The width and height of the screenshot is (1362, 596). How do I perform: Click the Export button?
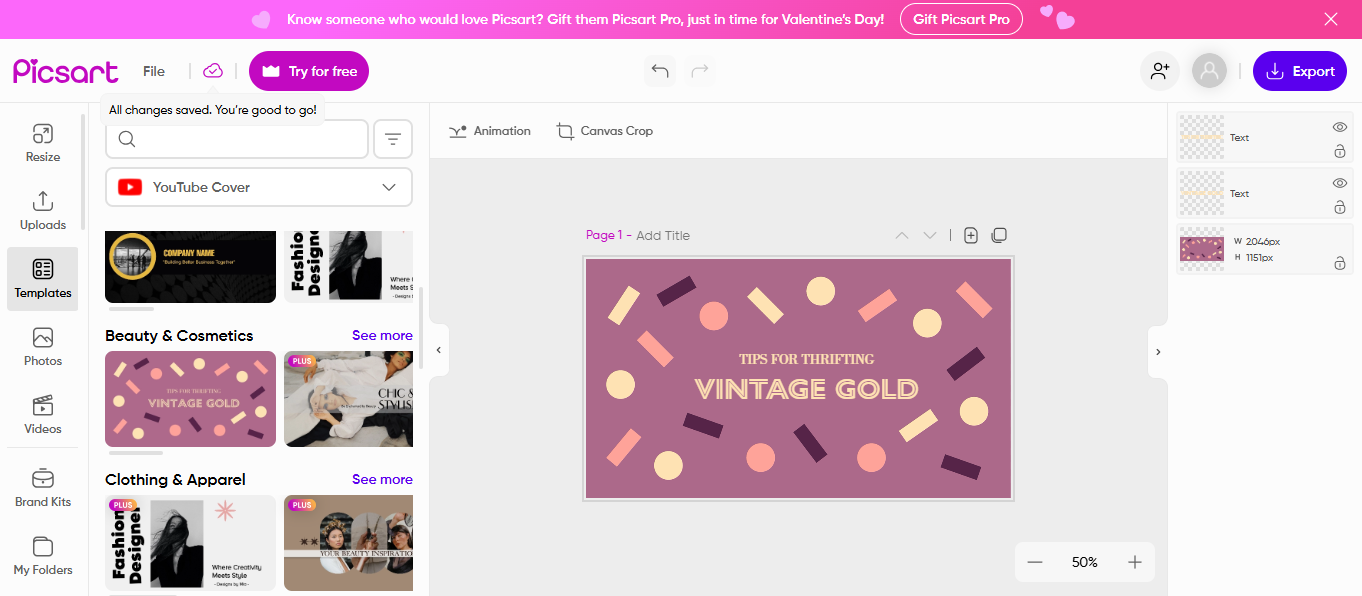[1300, 71]
